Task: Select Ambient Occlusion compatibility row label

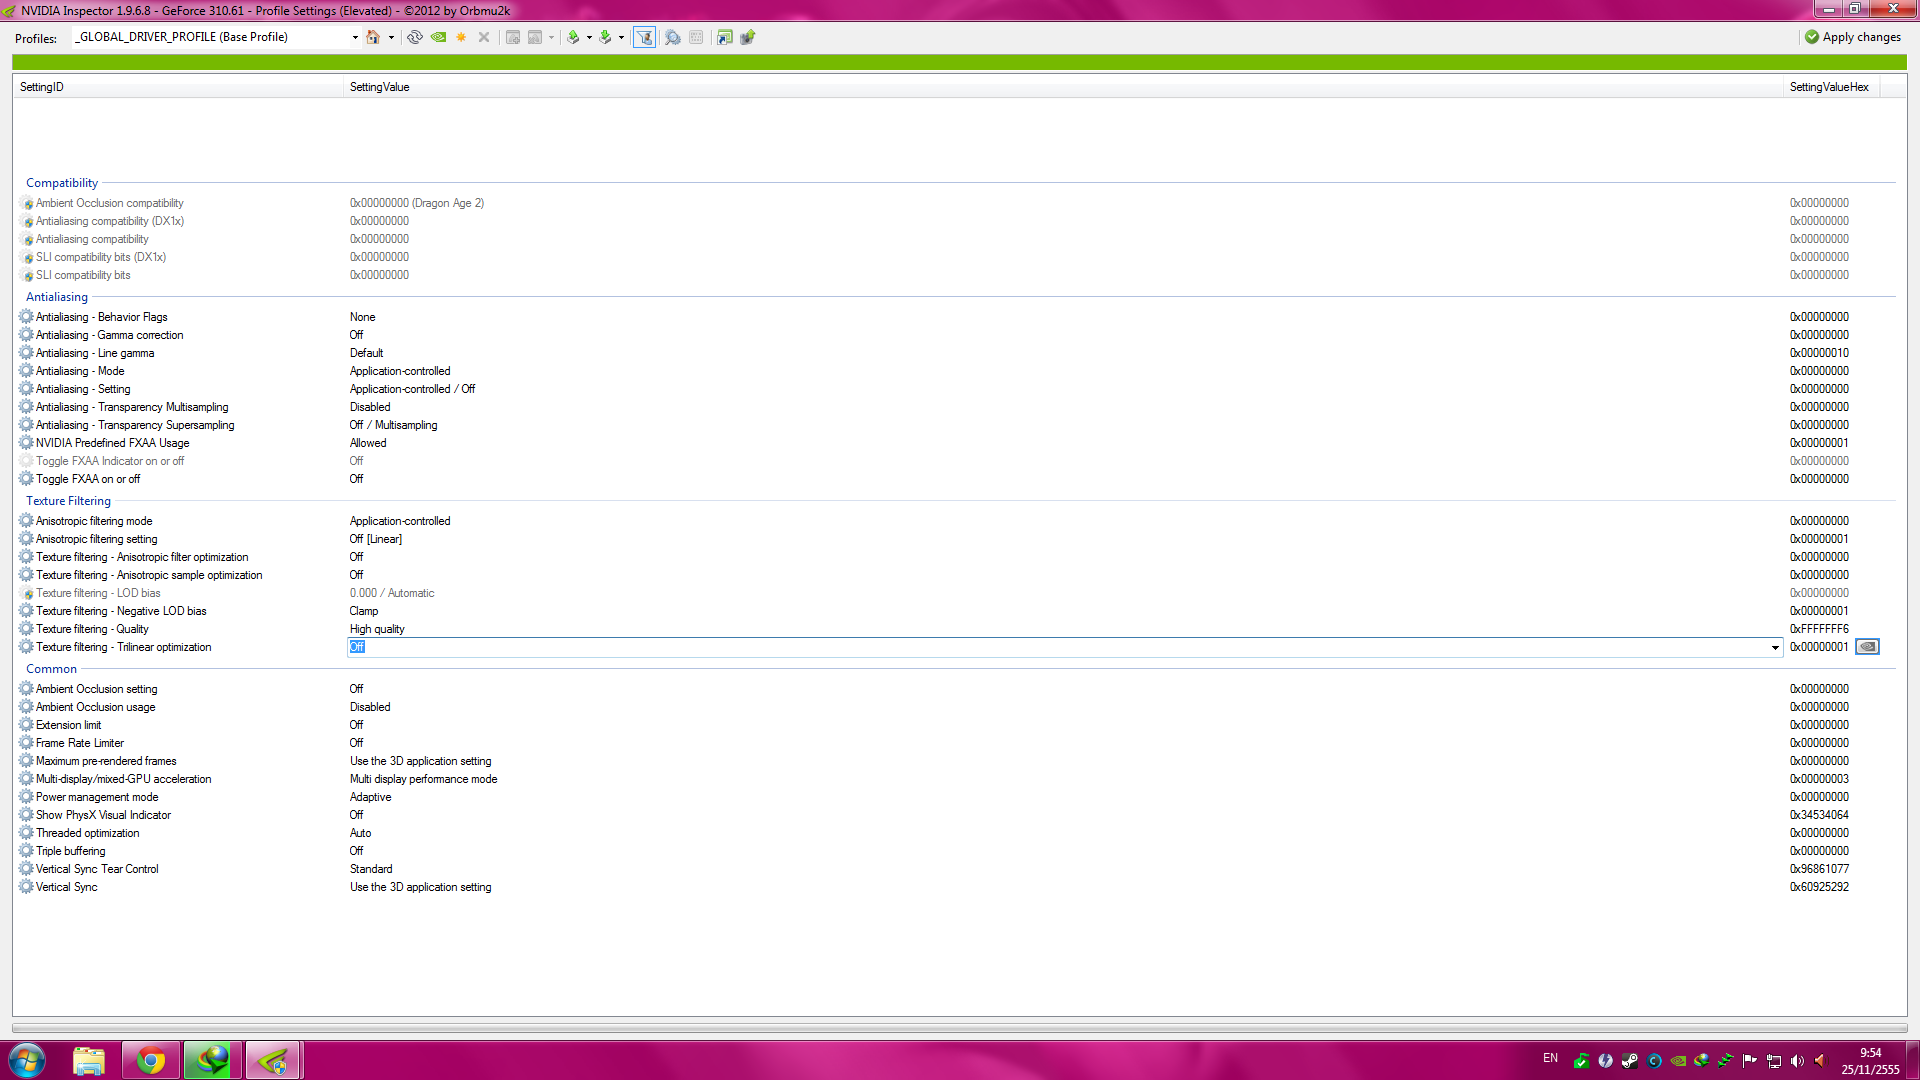Action: 110,203
